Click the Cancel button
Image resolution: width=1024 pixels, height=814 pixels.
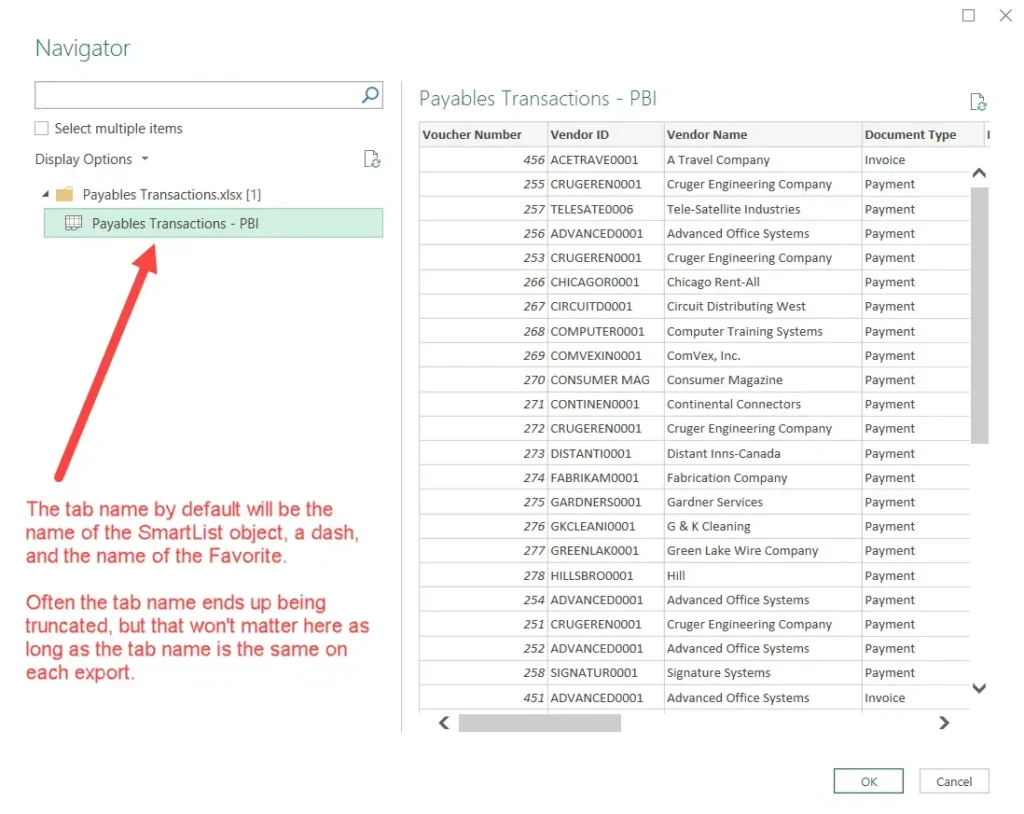click(953, 781)
